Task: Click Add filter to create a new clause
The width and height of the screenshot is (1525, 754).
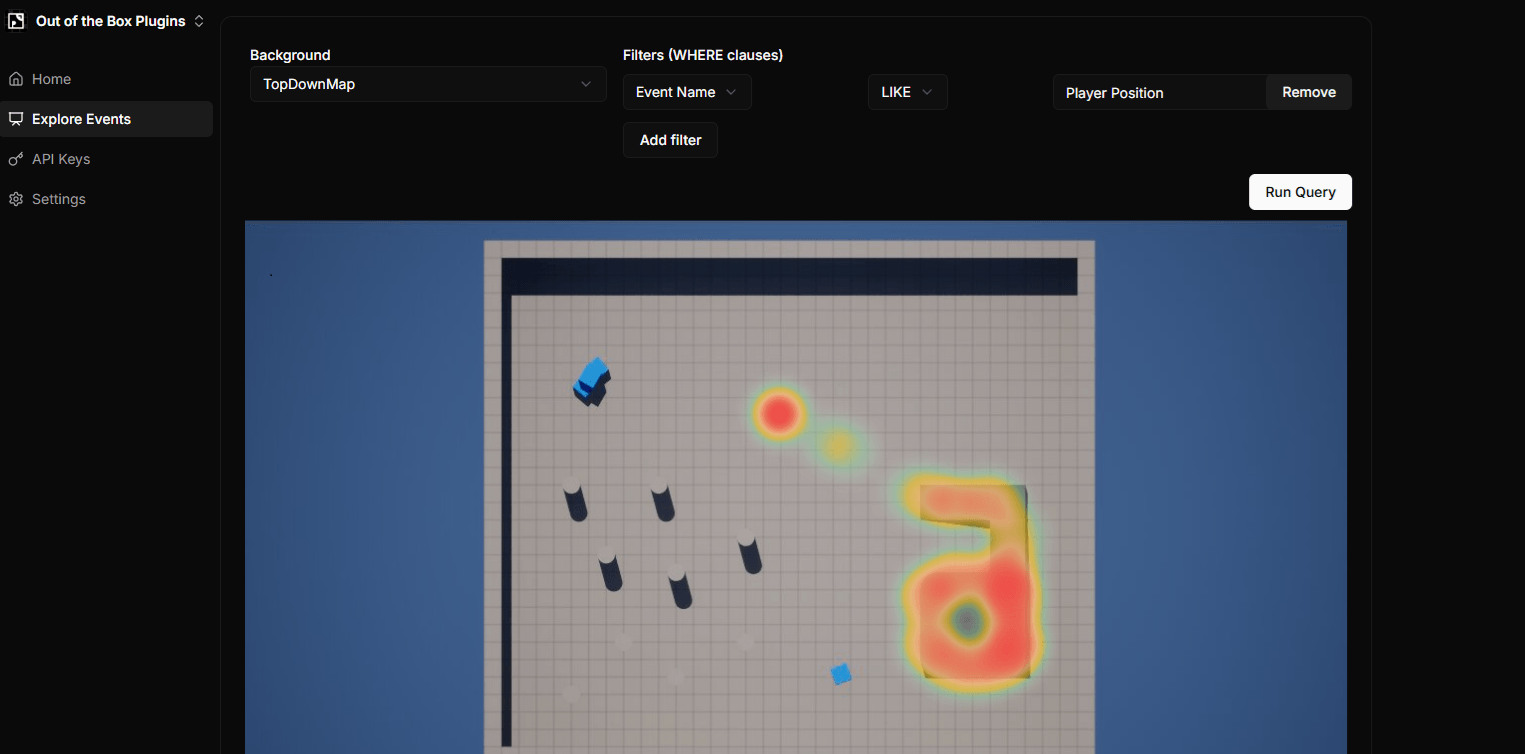Action: coord(670,140)
